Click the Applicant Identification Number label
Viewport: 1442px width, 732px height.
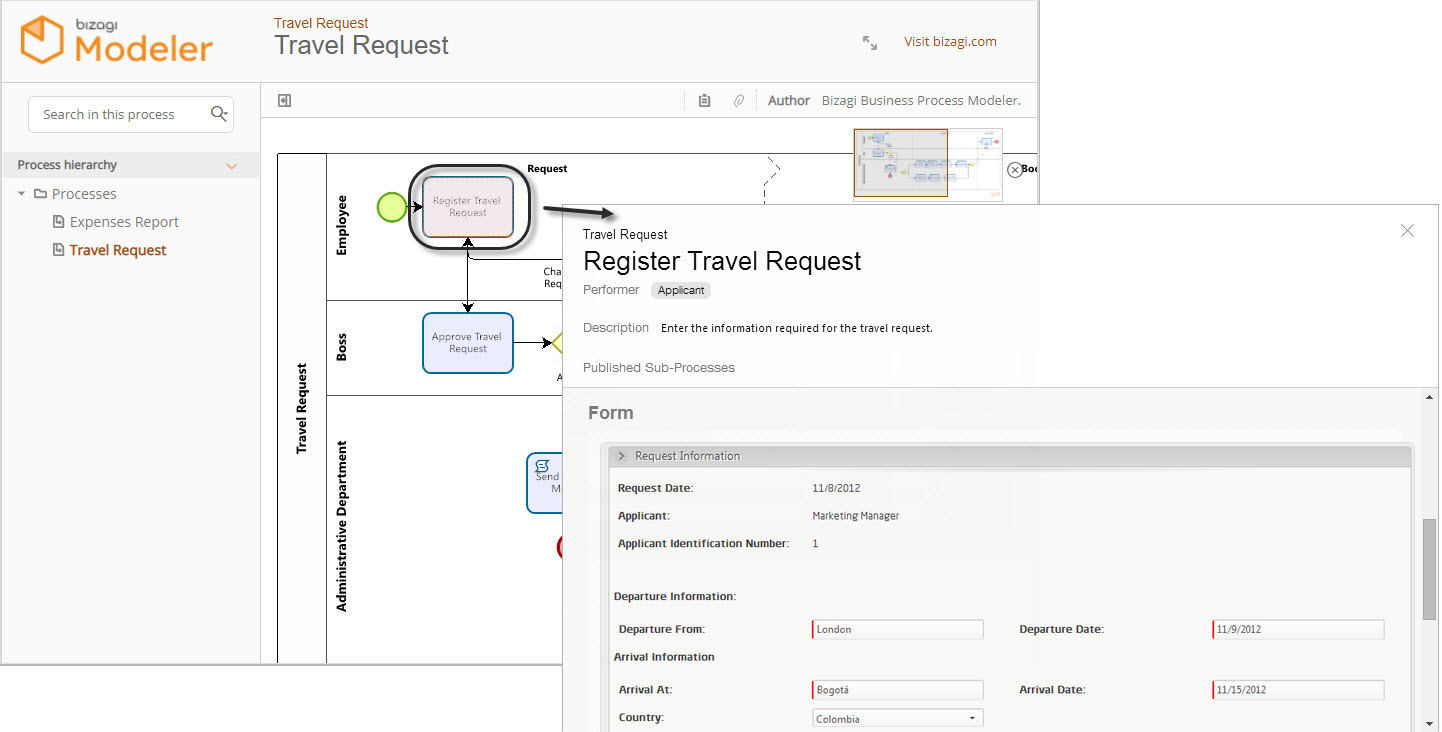703,544
